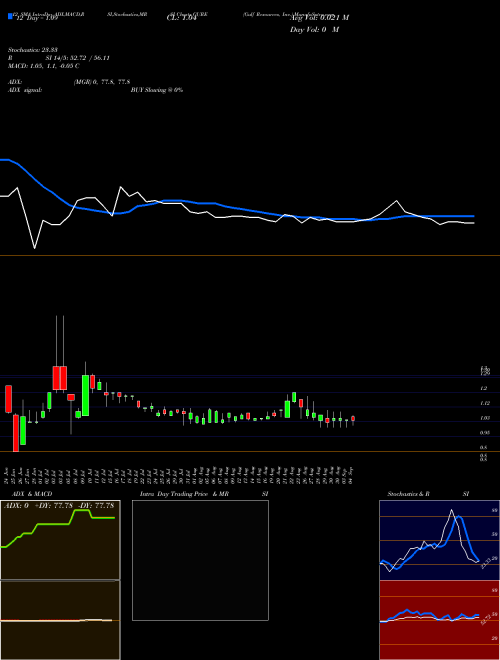Click the 'Avg Vol: 0.021 M' value

[x=319, y=18]
